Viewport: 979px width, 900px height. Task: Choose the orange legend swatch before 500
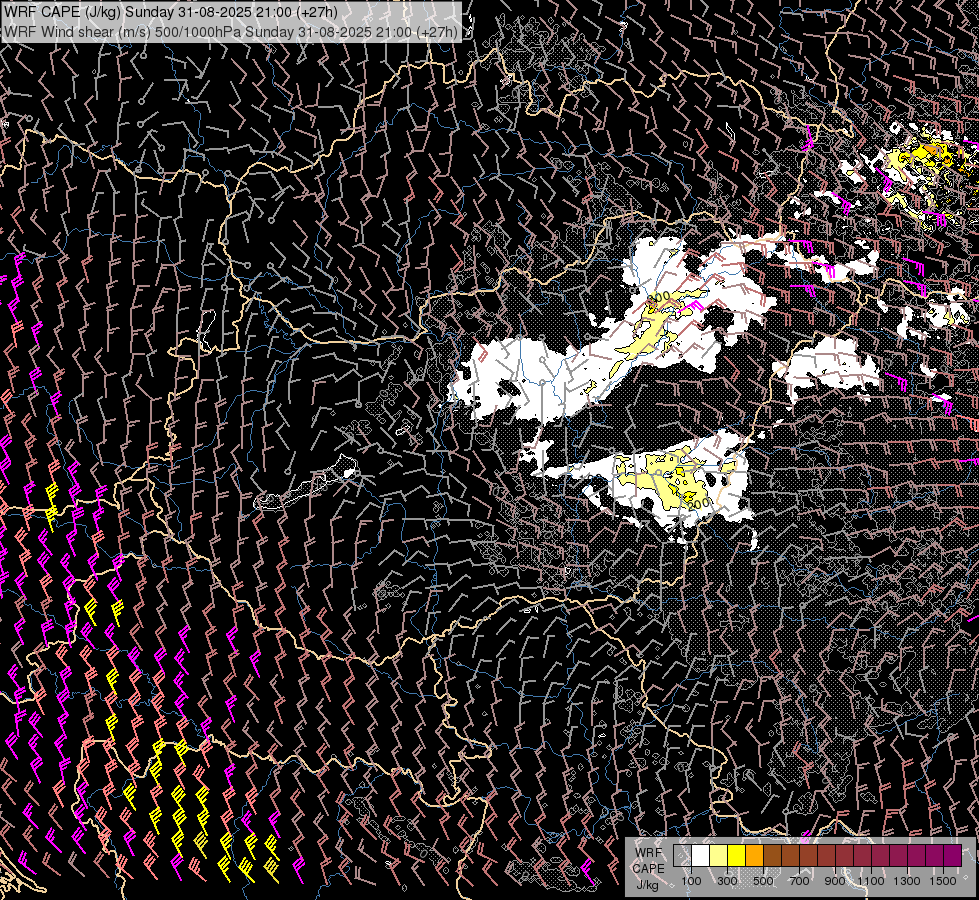tap(754, 855)
